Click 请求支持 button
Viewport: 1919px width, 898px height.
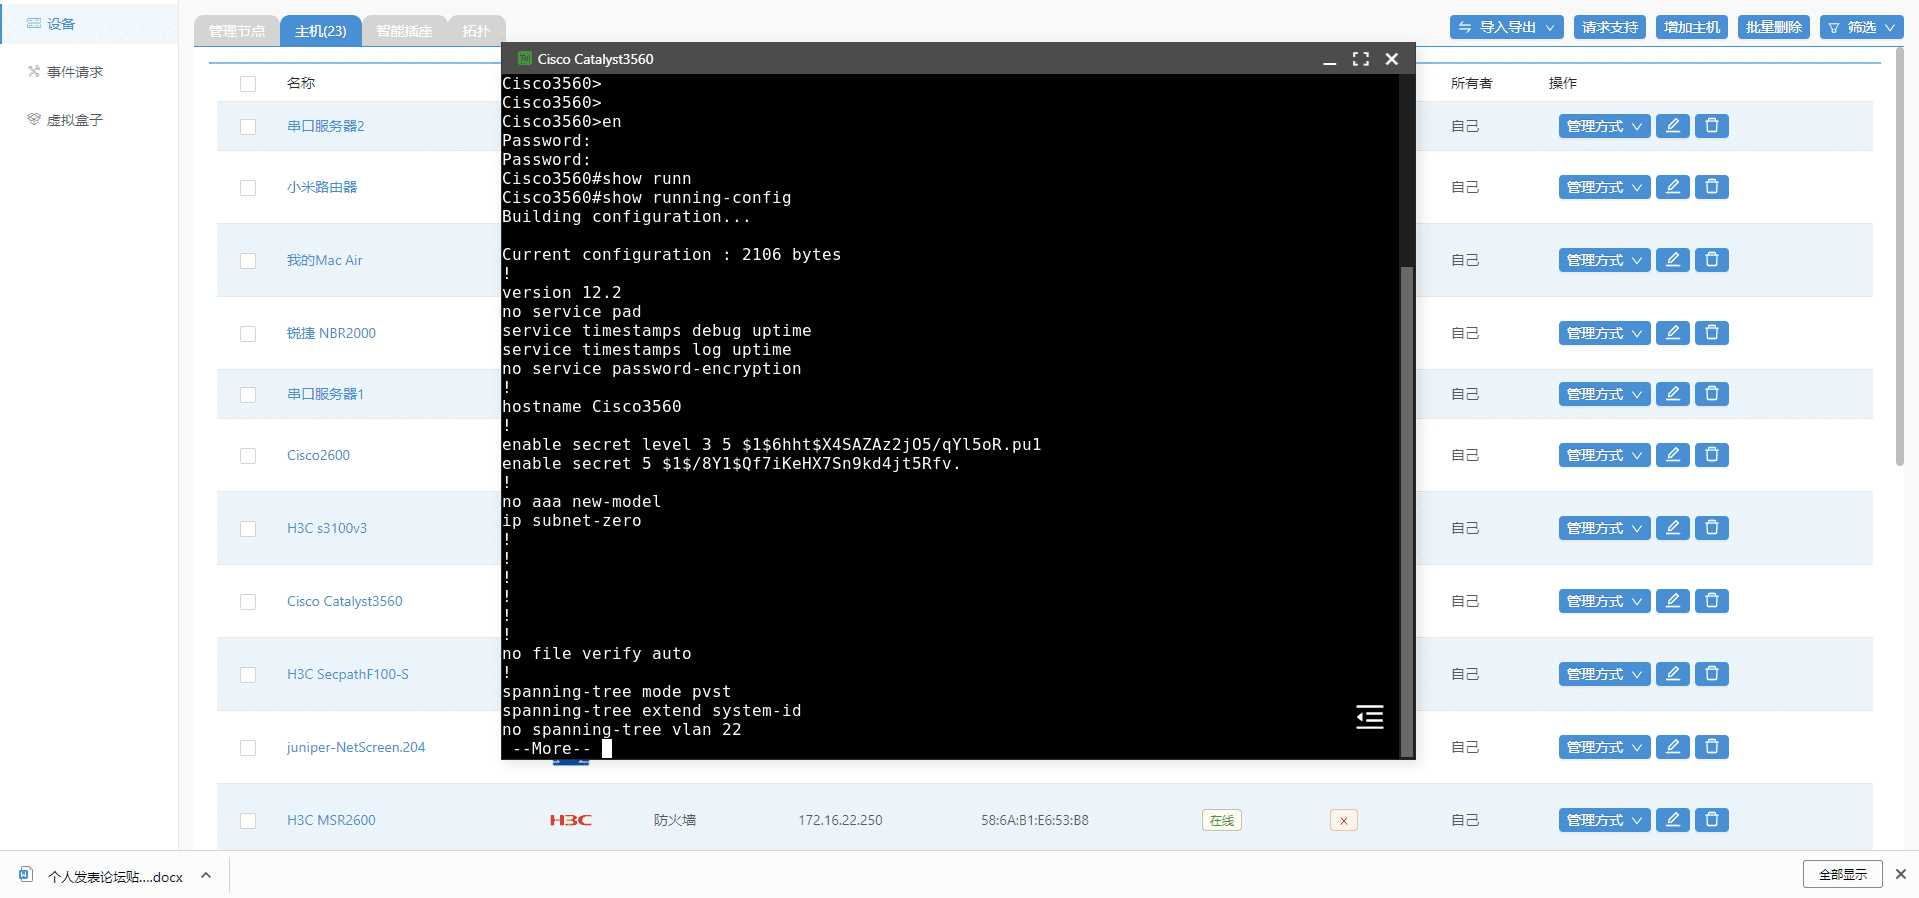click(1609, 27)
